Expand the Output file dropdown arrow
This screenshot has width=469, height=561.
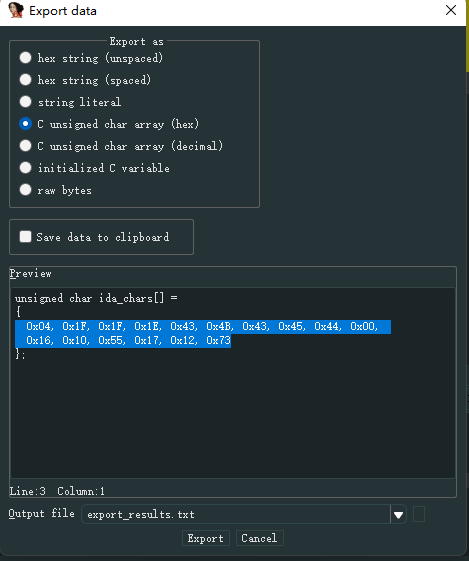(x=398, y=515)
